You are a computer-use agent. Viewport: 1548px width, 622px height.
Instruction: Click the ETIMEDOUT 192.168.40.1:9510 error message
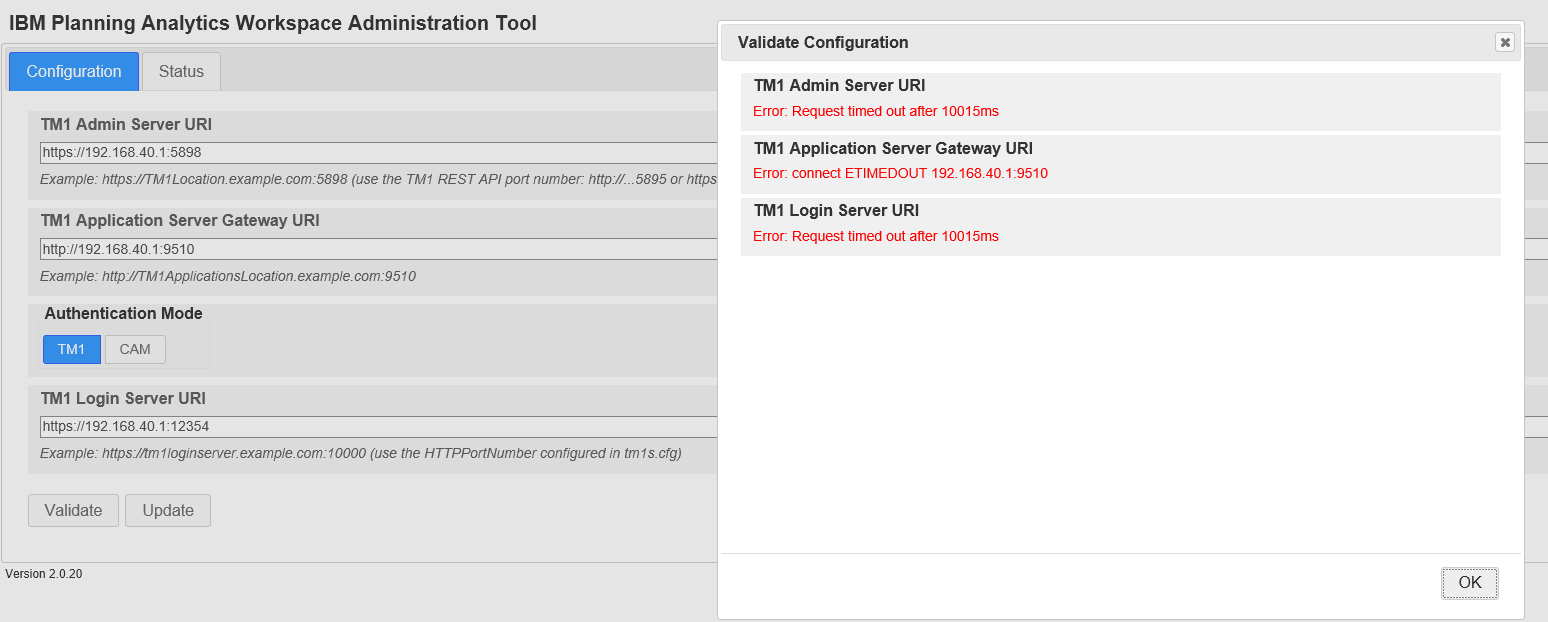pyautogui.click(x=900, y=173)
